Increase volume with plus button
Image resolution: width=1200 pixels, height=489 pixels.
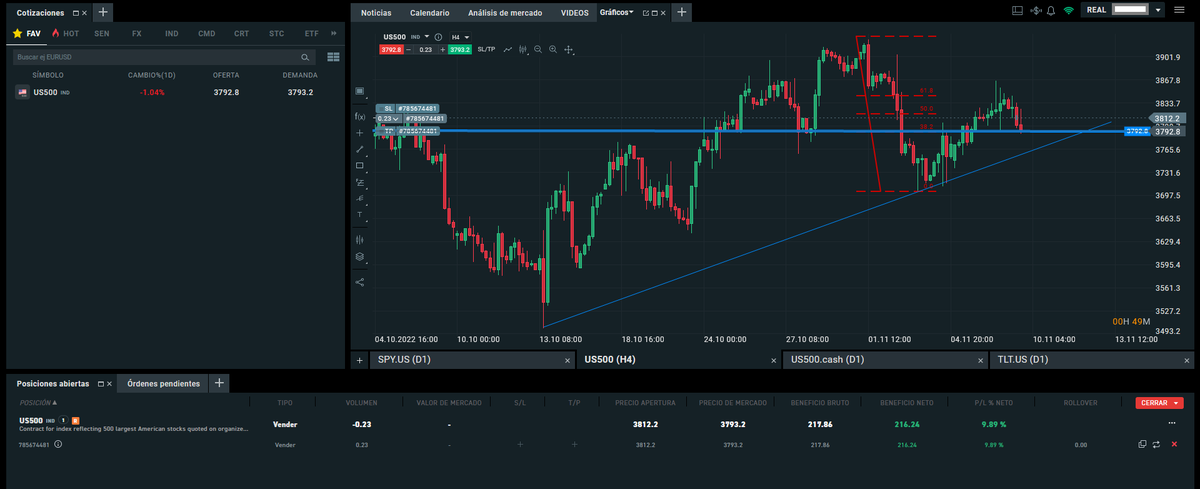point(442,49)
